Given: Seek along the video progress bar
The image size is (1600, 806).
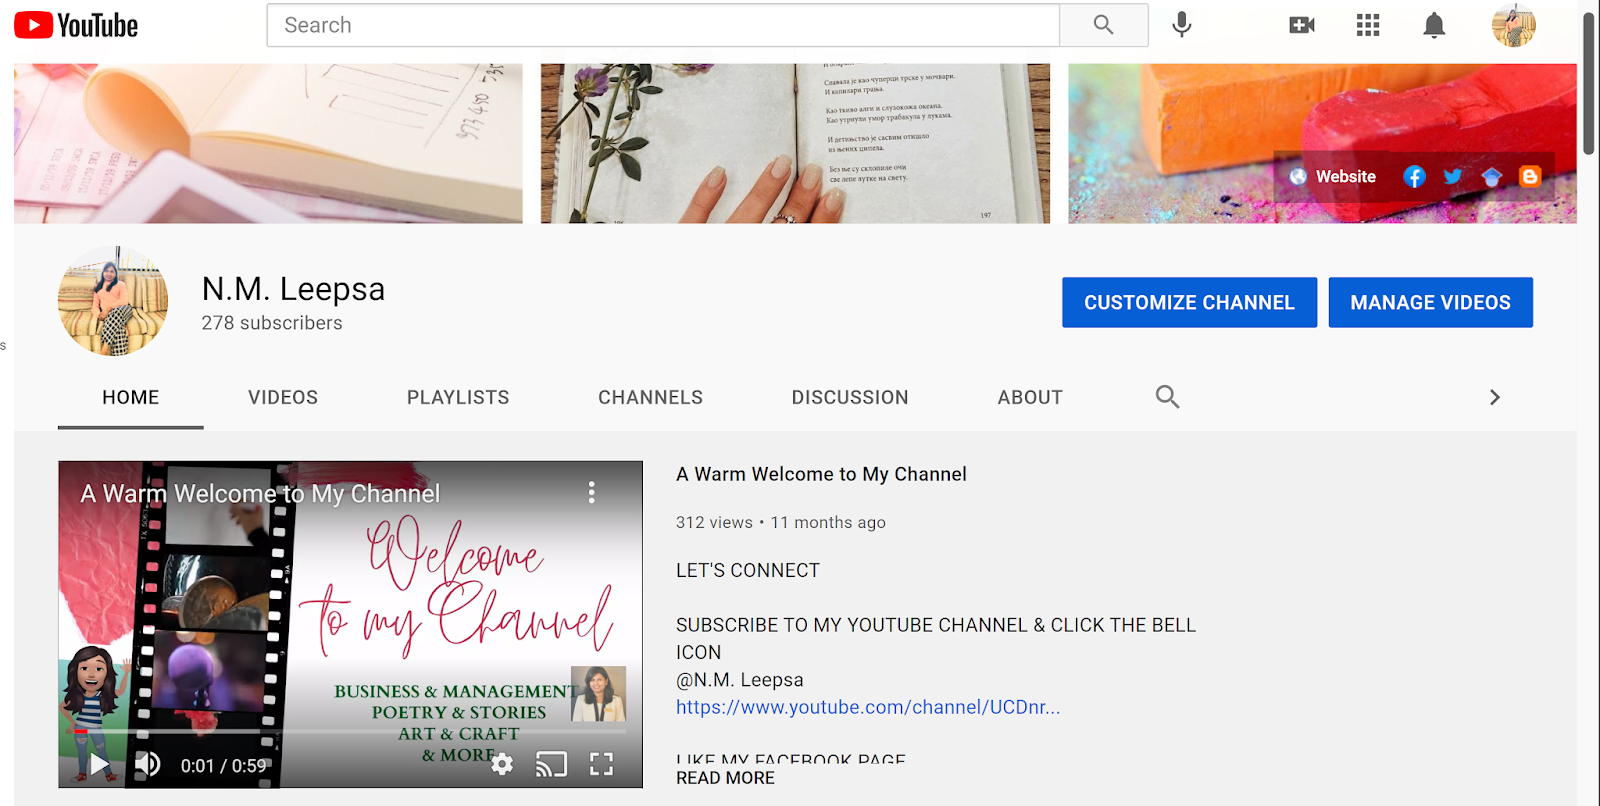Looking at the screenshot, I should (x=350, y=732).
